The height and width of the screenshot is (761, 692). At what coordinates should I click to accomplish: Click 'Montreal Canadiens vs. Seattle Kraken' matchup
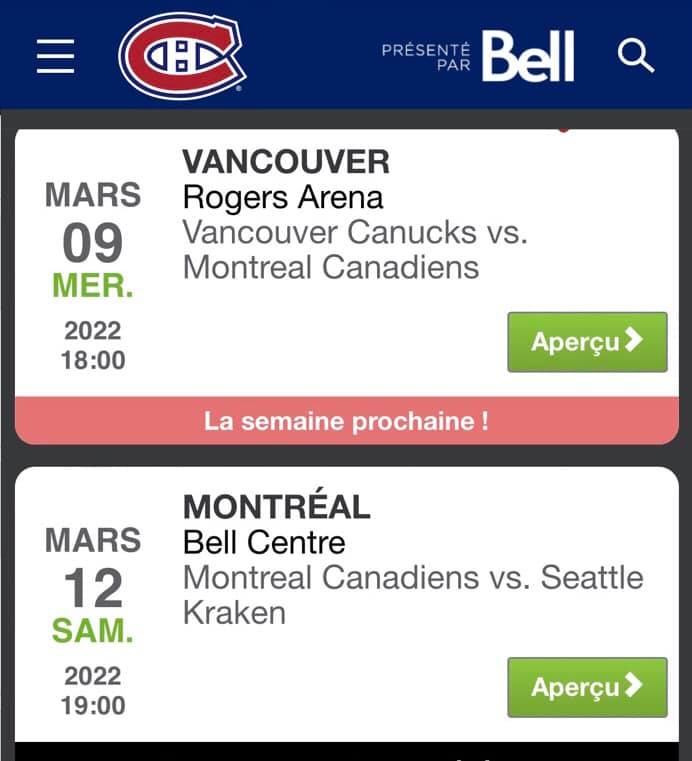pos(413,595)
